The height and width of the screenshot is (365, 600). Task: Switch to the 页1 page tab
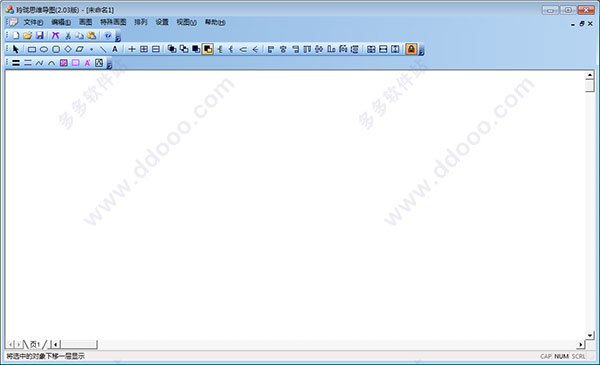[x=35, y=344]
